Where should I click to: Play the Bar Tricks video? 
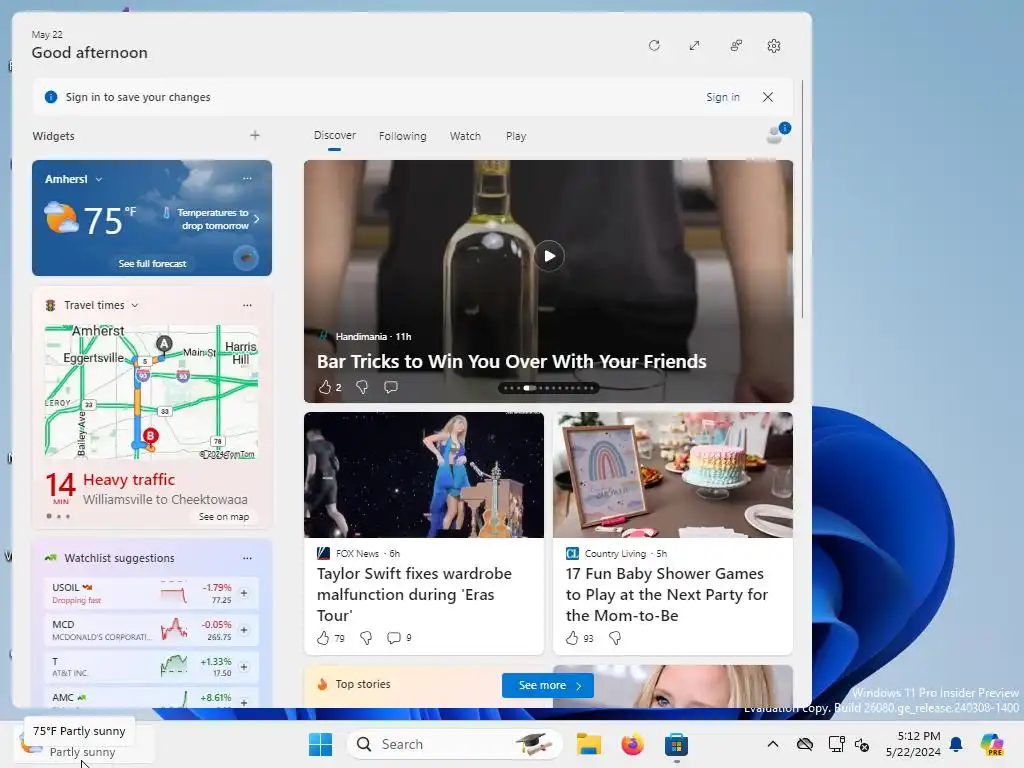[x=549, y=256]
